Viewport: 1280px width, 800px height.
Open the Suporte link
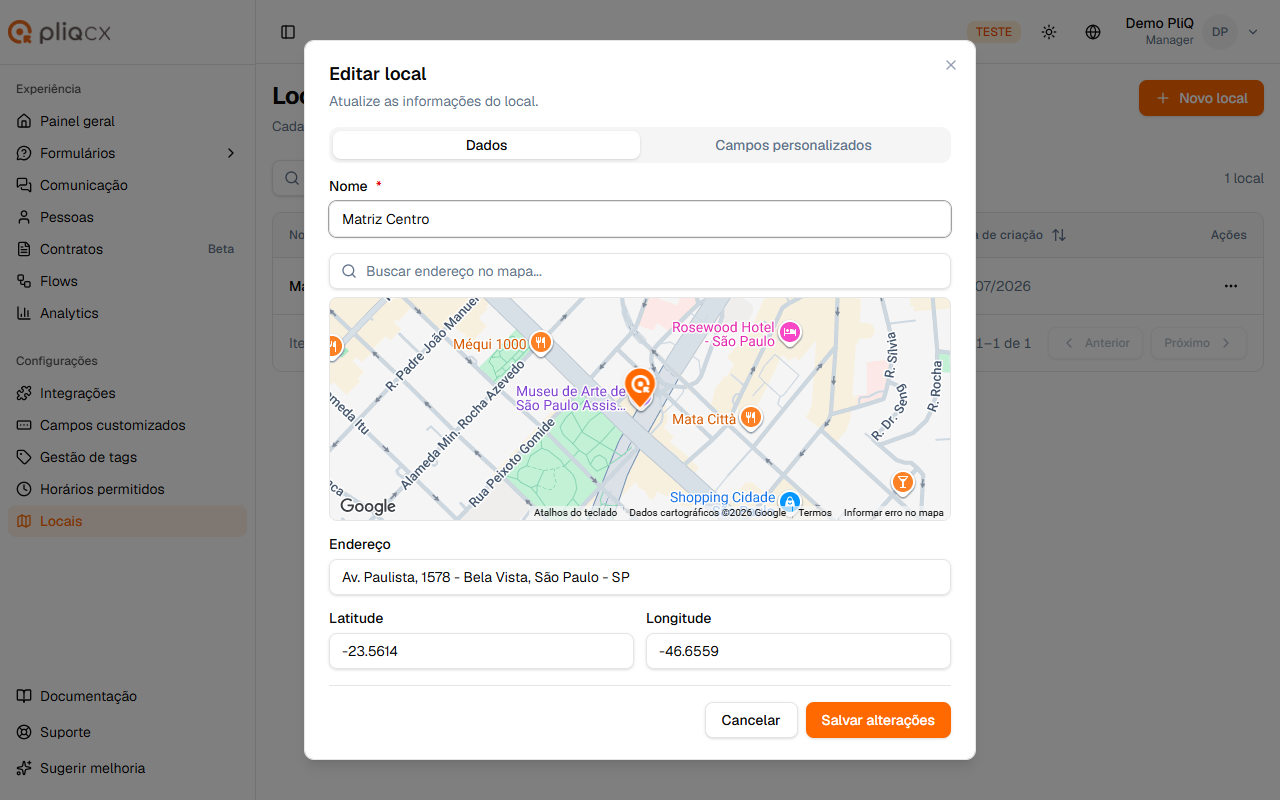tap(127, 732)
